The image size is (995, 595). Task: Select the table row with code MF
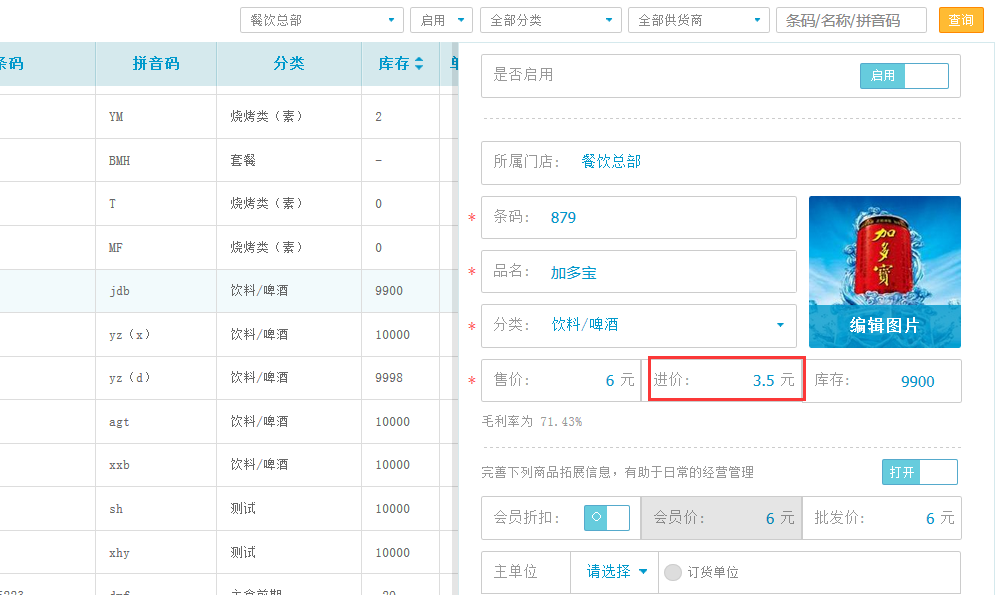click(x=228, y=247)
